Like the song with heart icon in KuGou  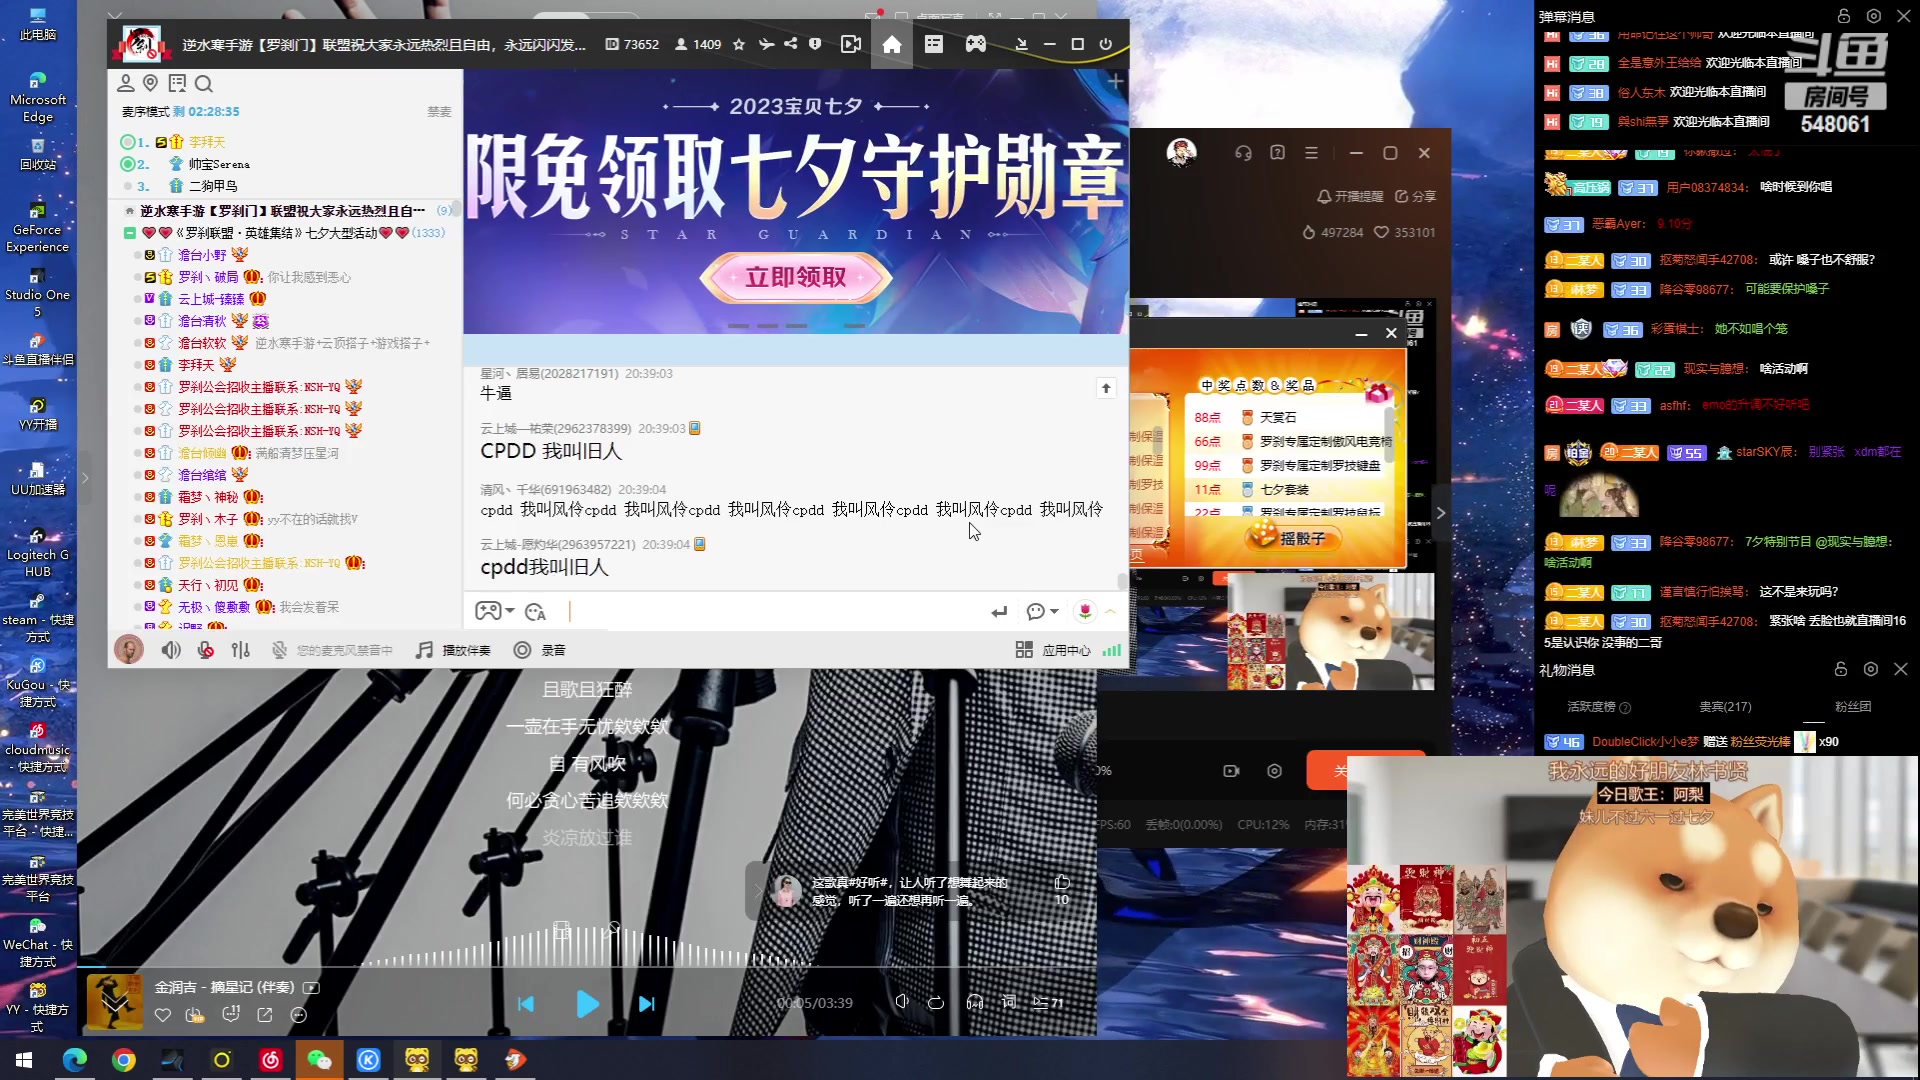pyautogui.click(x=163, y=1015)
